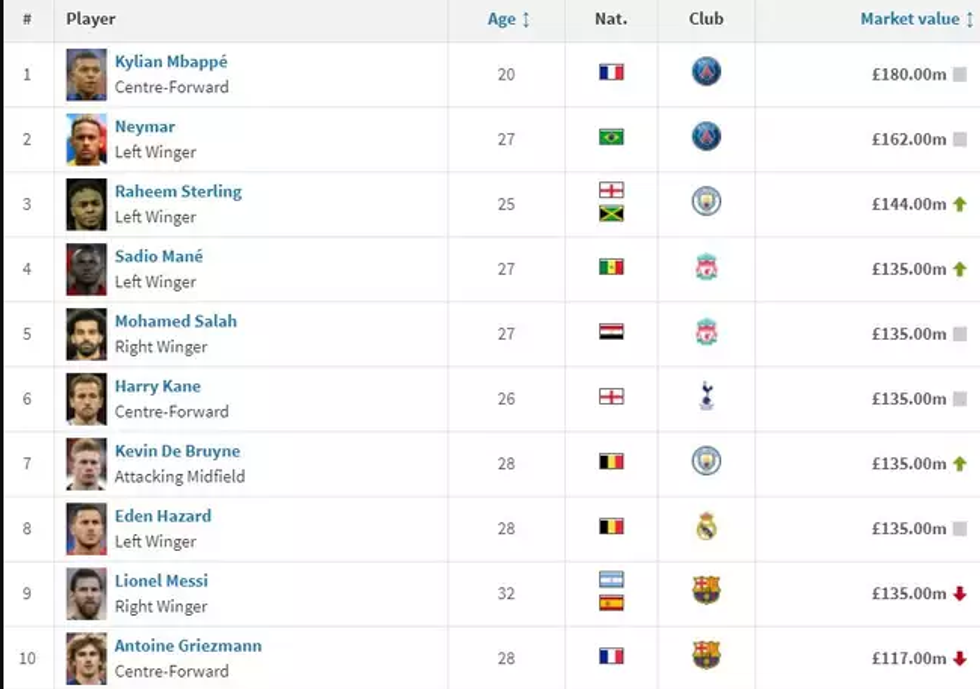Click Harry Kane's portrait photo

point(86,399)
